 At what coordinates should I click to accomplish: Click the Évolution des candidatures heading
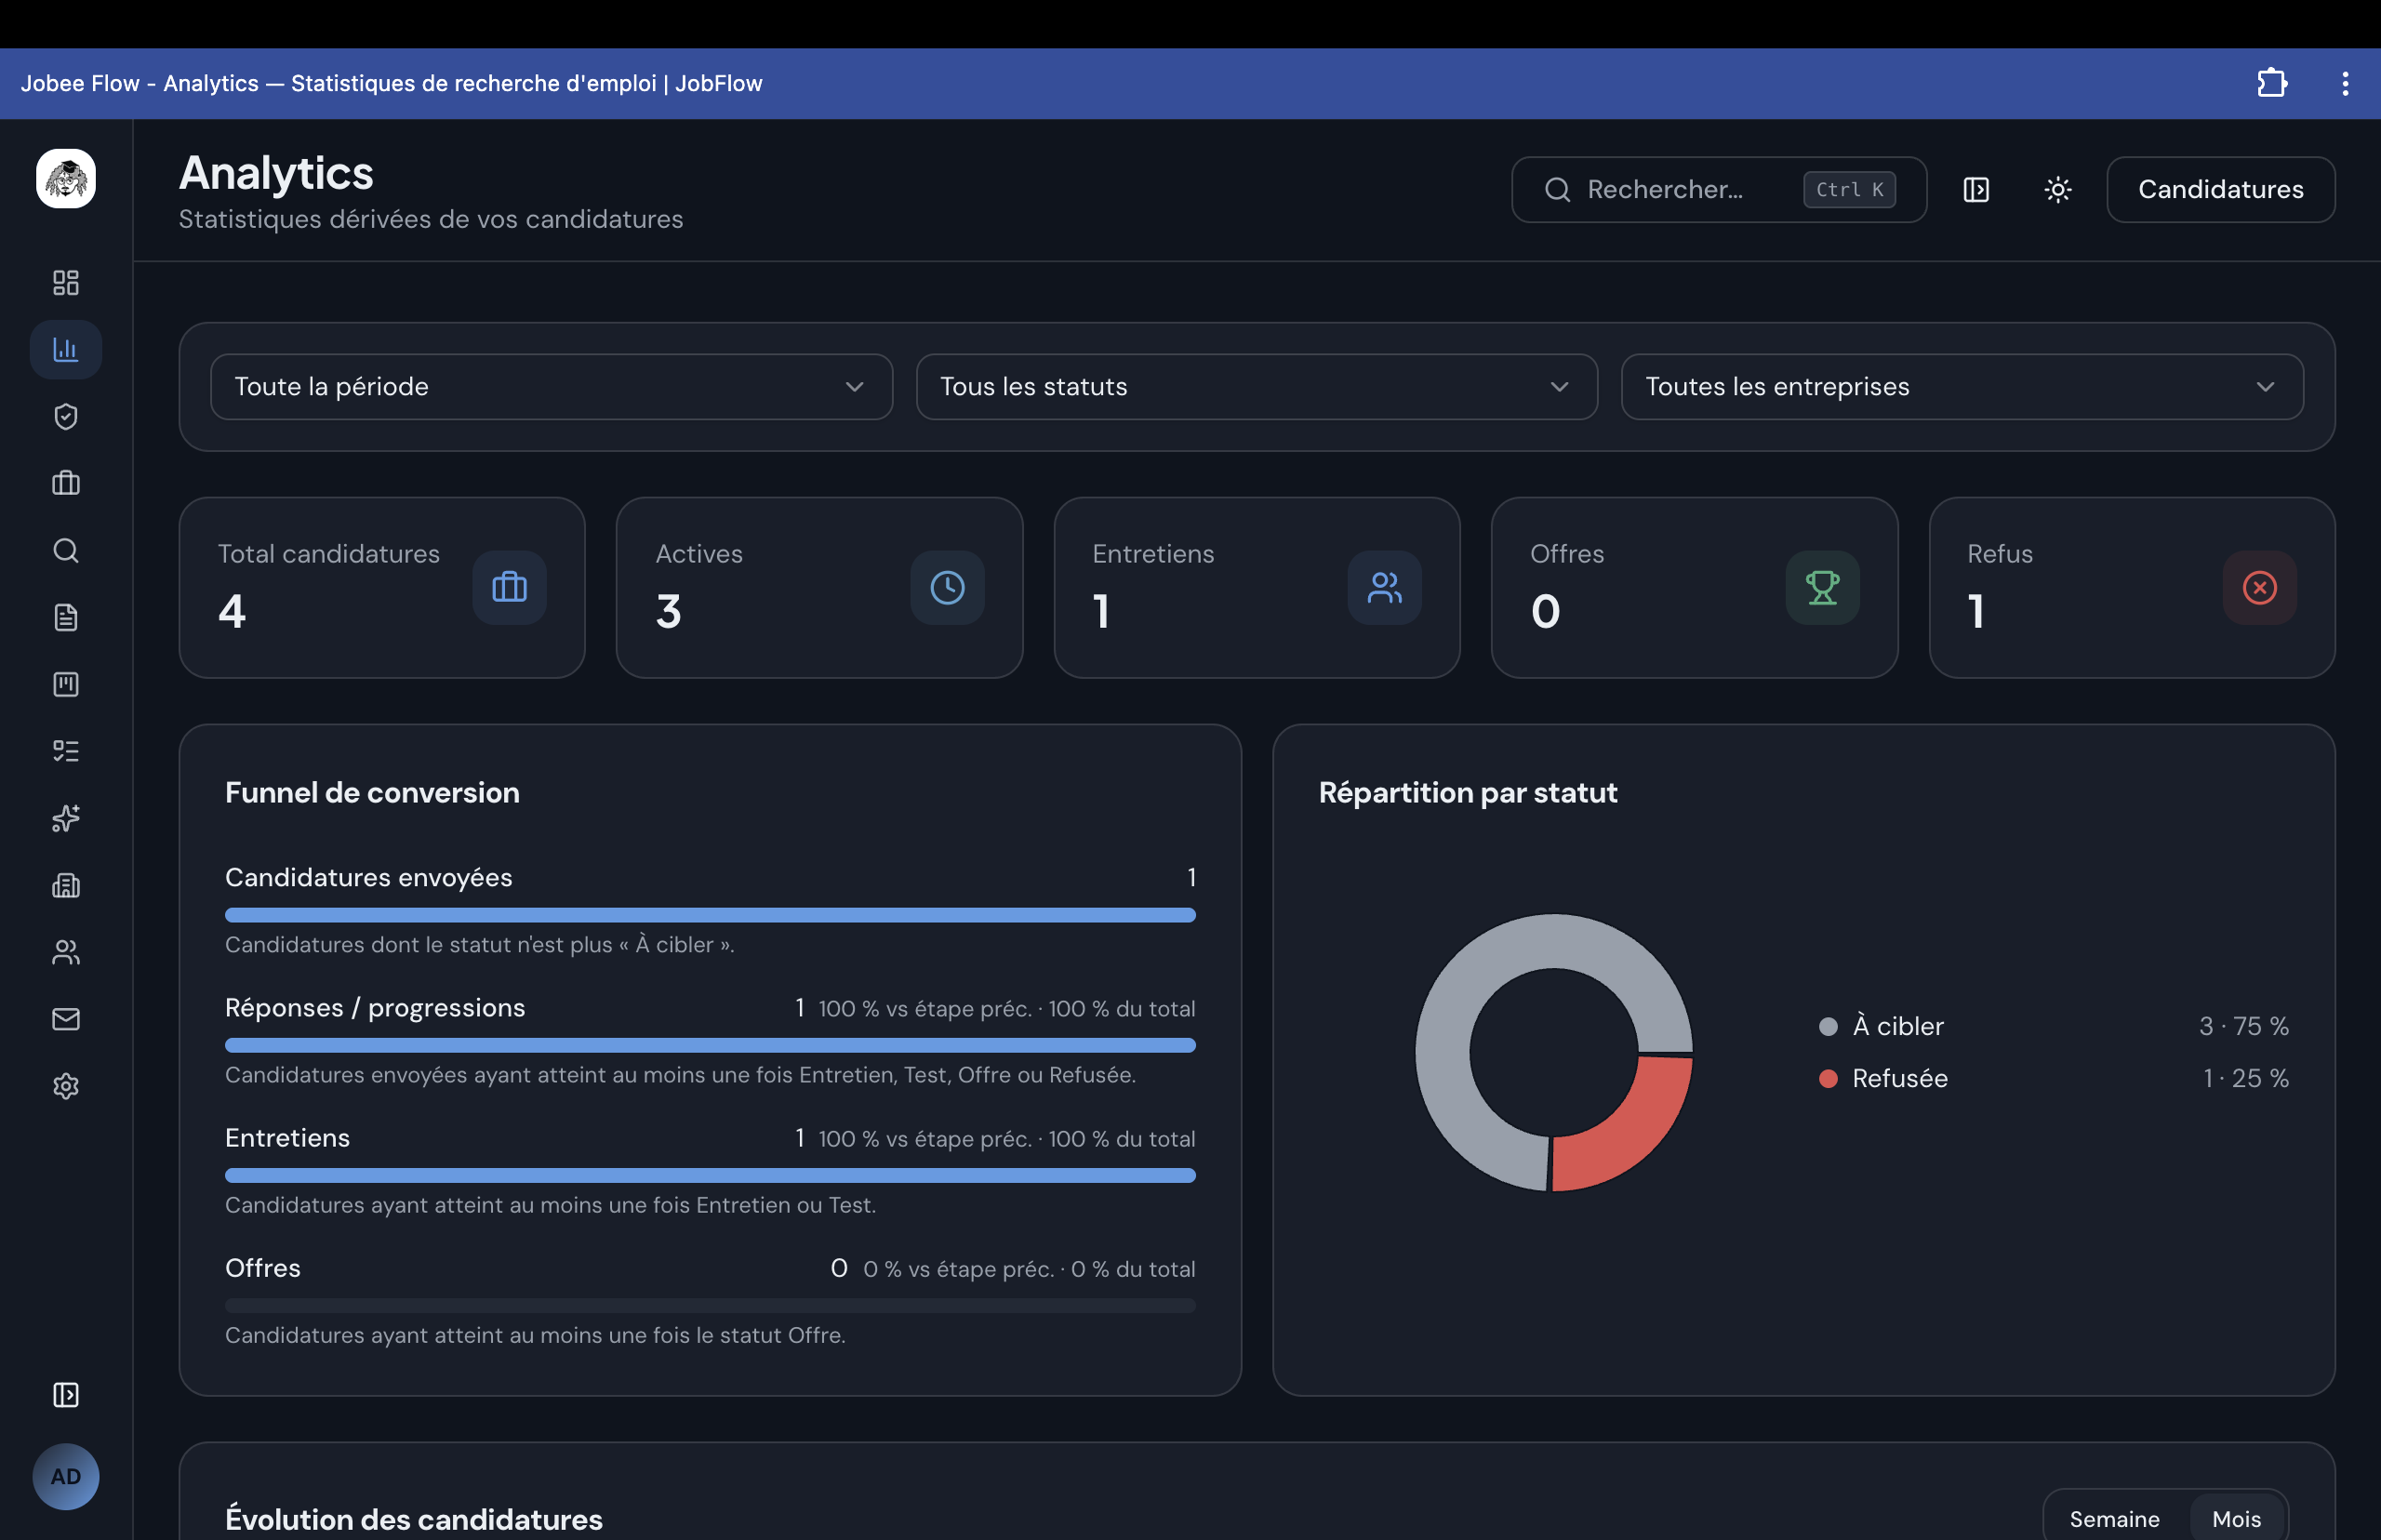click(x=414, y=1519)
